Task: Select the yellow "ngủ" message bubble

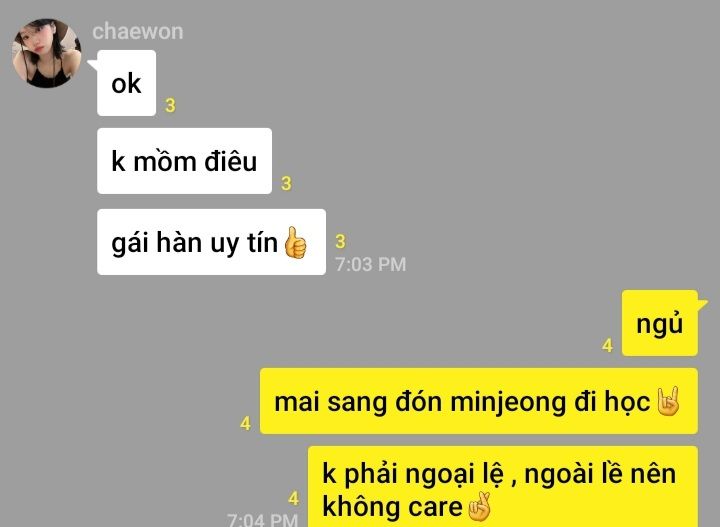Action: click(x=660, y=323)
